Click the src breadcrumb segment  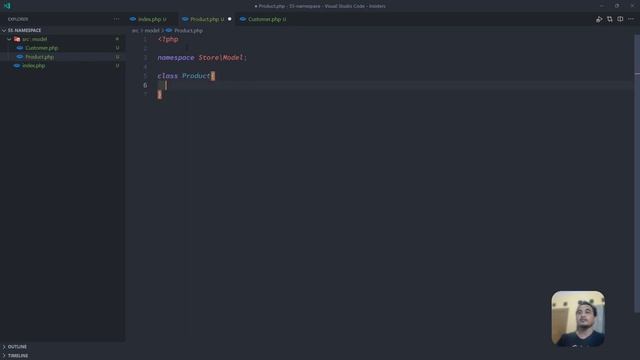(x=135, y=31)
